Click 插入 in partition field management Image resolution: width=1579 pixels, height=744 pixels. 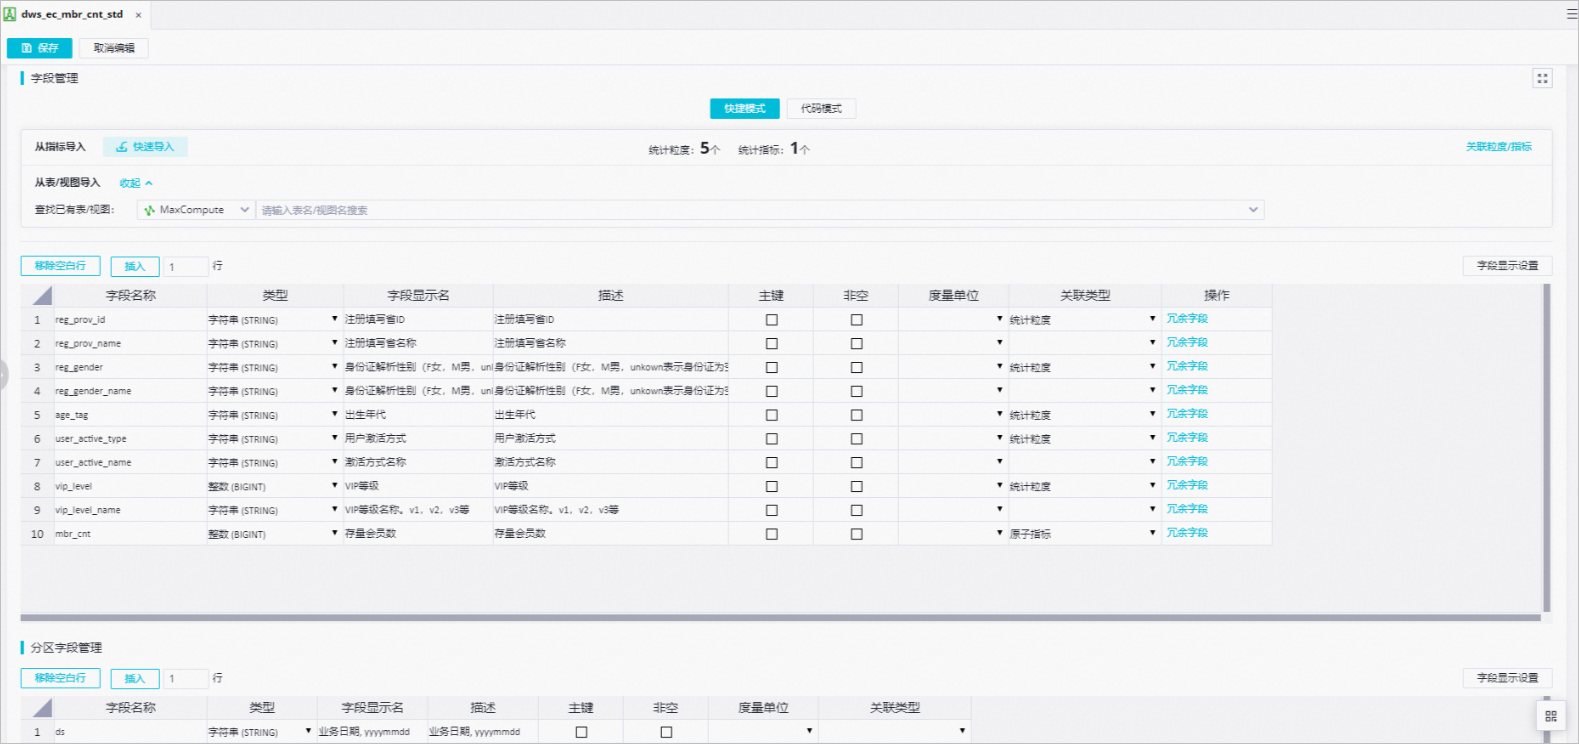tap(135, 678)
